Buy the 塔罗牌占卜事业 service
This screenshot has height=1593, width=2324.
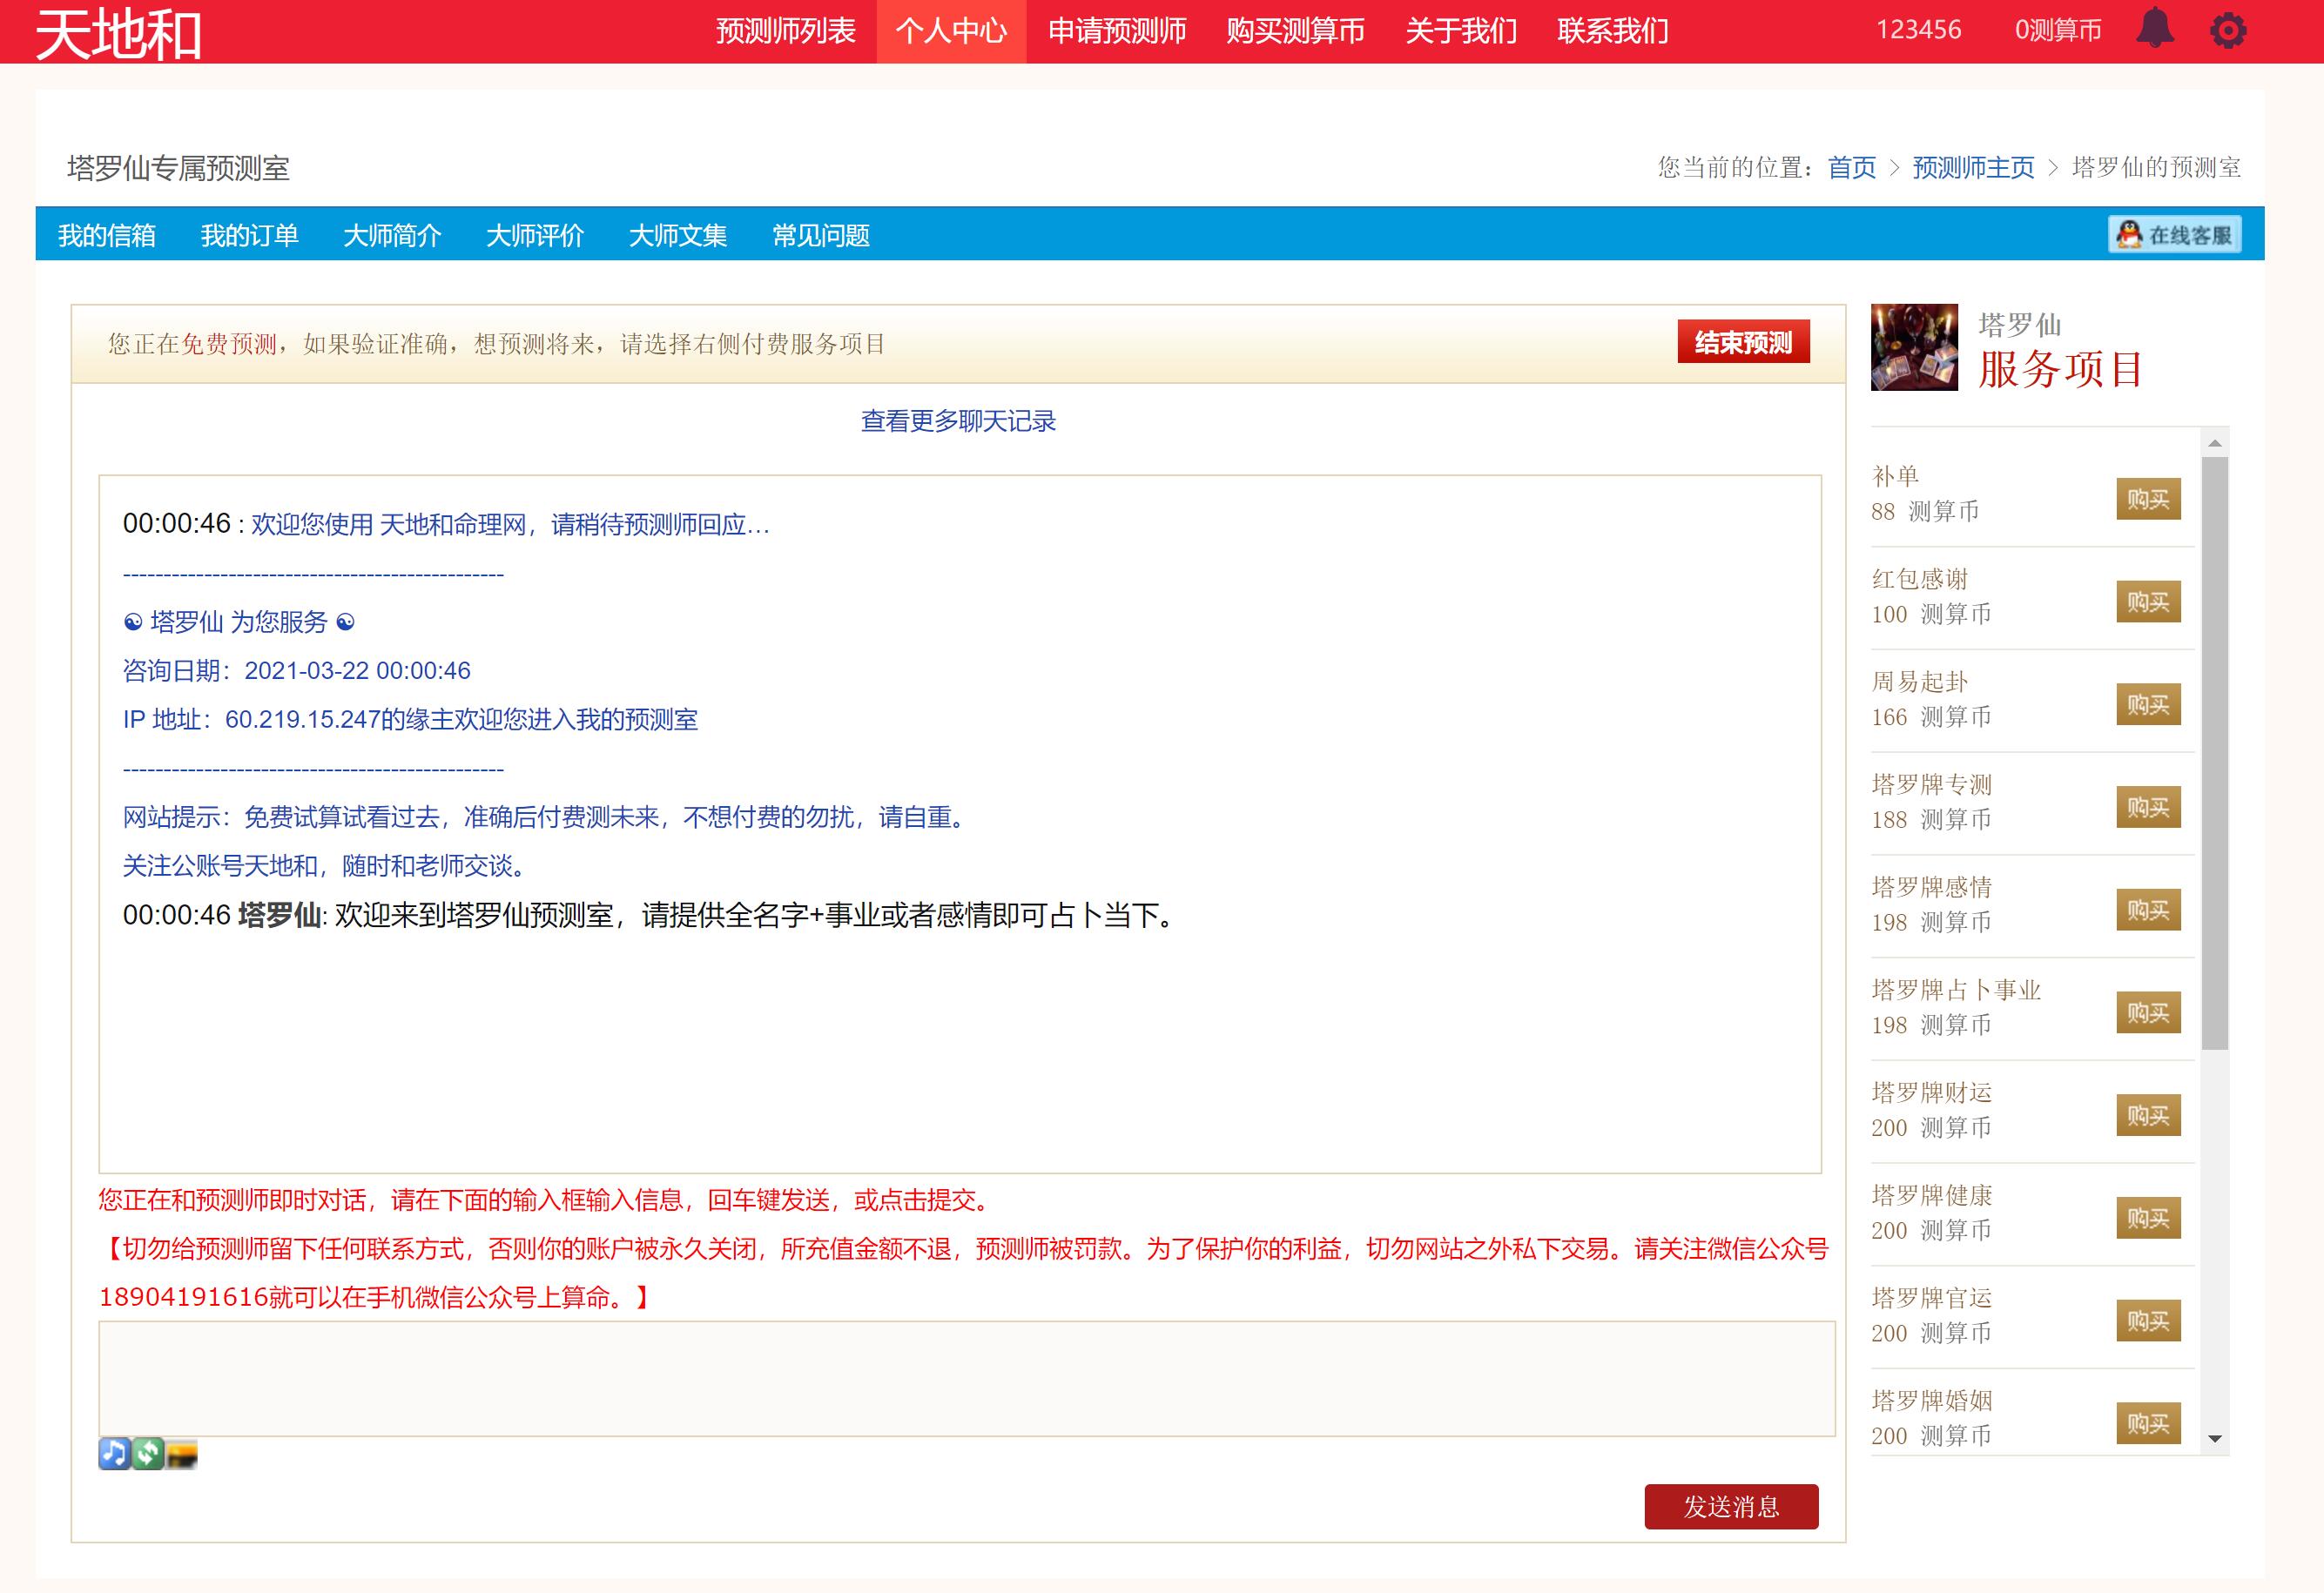pos(2148,1013)
